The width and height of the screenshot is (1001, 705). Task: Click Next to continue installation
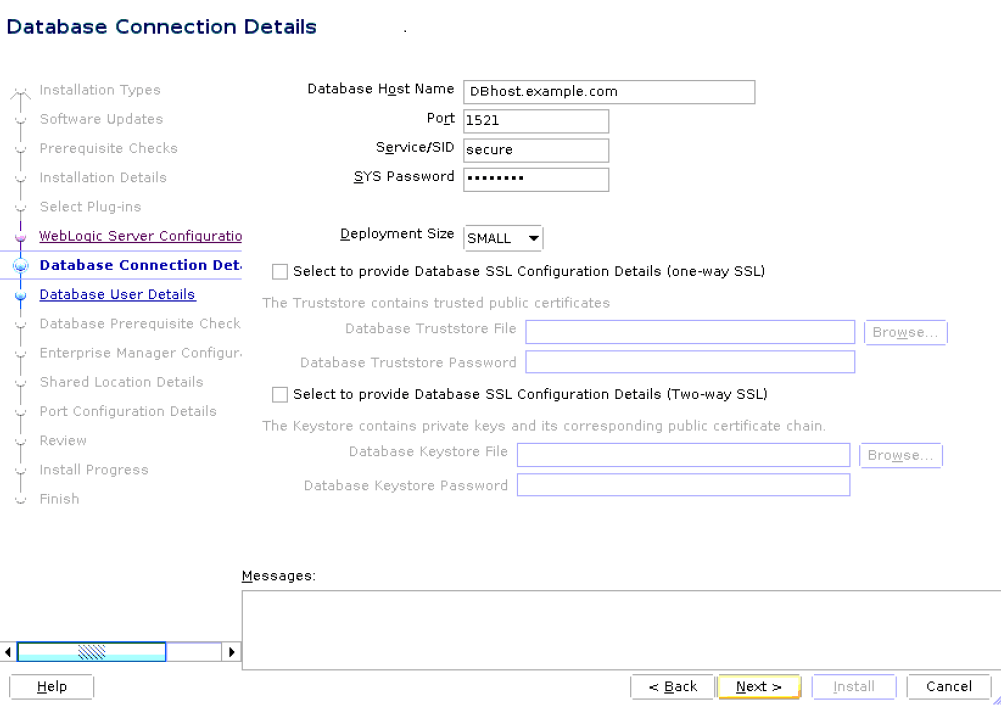click(x=758, y=686)
